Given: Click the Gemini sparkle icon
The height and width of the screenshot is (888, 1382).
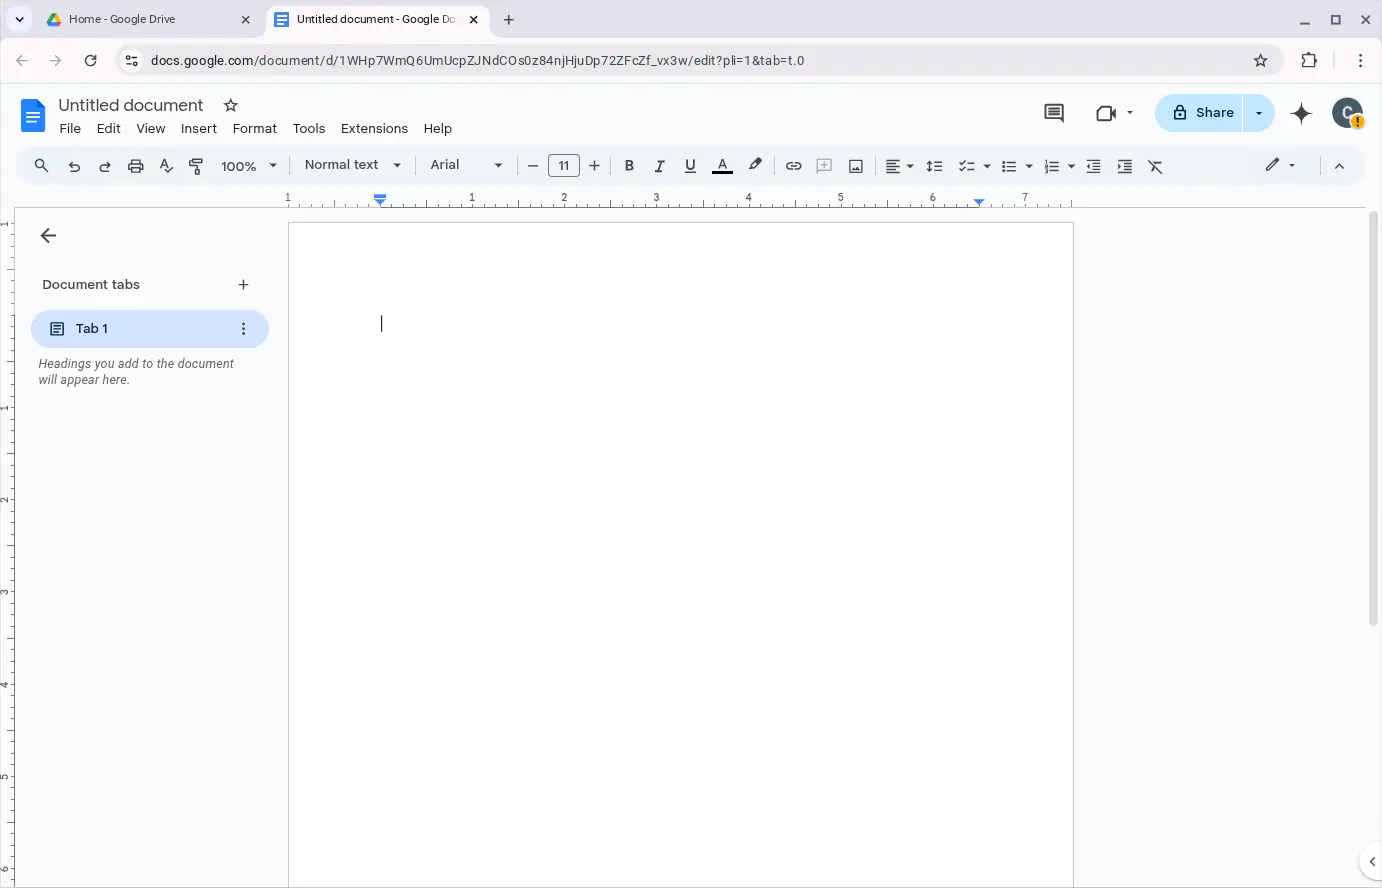Looking at the screenshot, I should coord(1301,113).
